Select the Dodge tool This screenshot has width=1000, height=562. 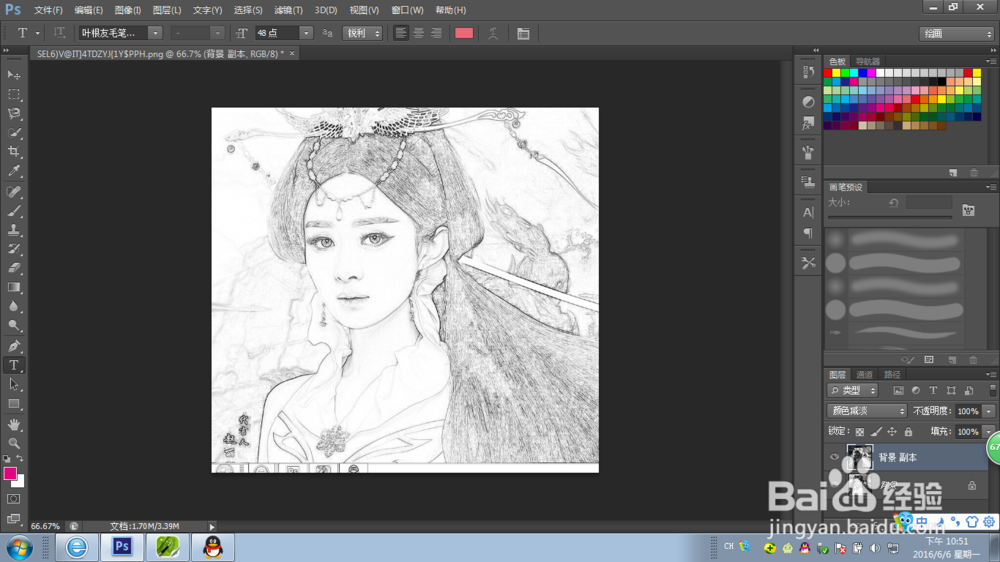point(13,326)
